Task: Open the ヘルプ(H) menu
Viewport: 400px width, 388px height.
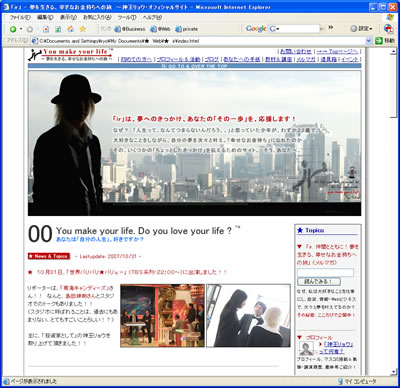Action: pos(152,17)
